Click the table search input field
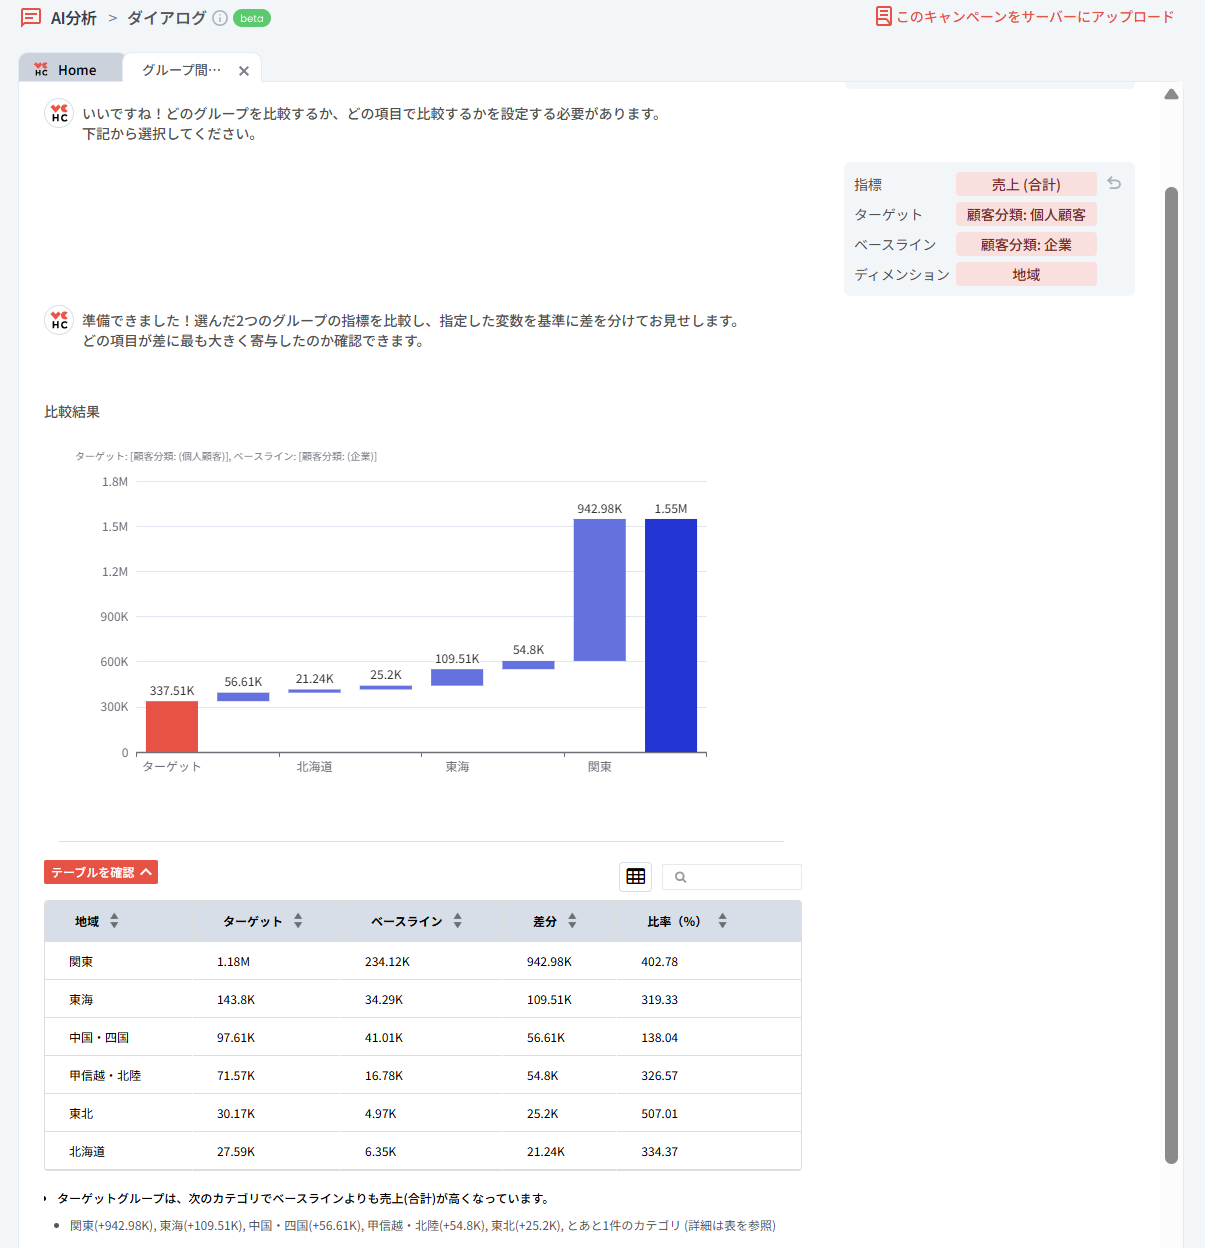1205x1248 pixels. tap(742, 877)
